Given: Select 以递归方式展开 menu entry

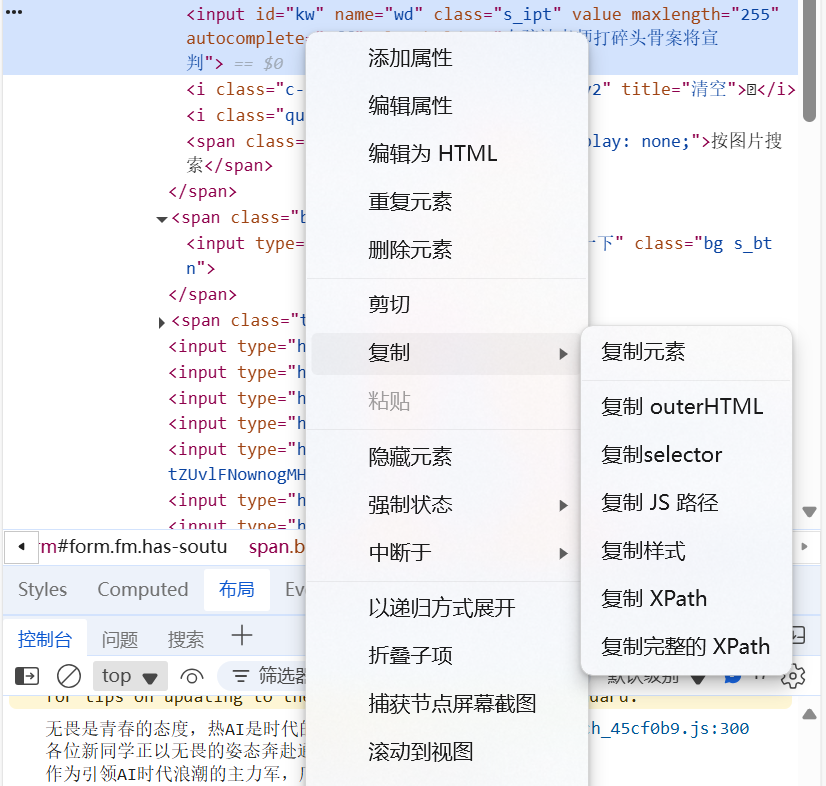Looking at the screenshot, I should [x=446, y=608].
